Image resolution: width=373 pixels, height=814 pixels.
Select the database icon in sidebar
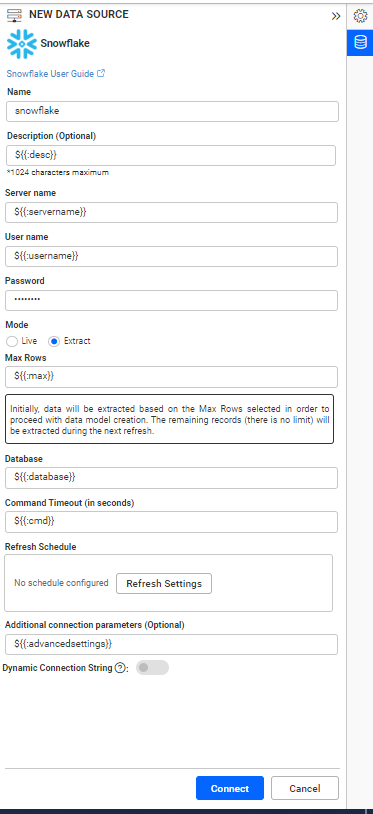360,43
